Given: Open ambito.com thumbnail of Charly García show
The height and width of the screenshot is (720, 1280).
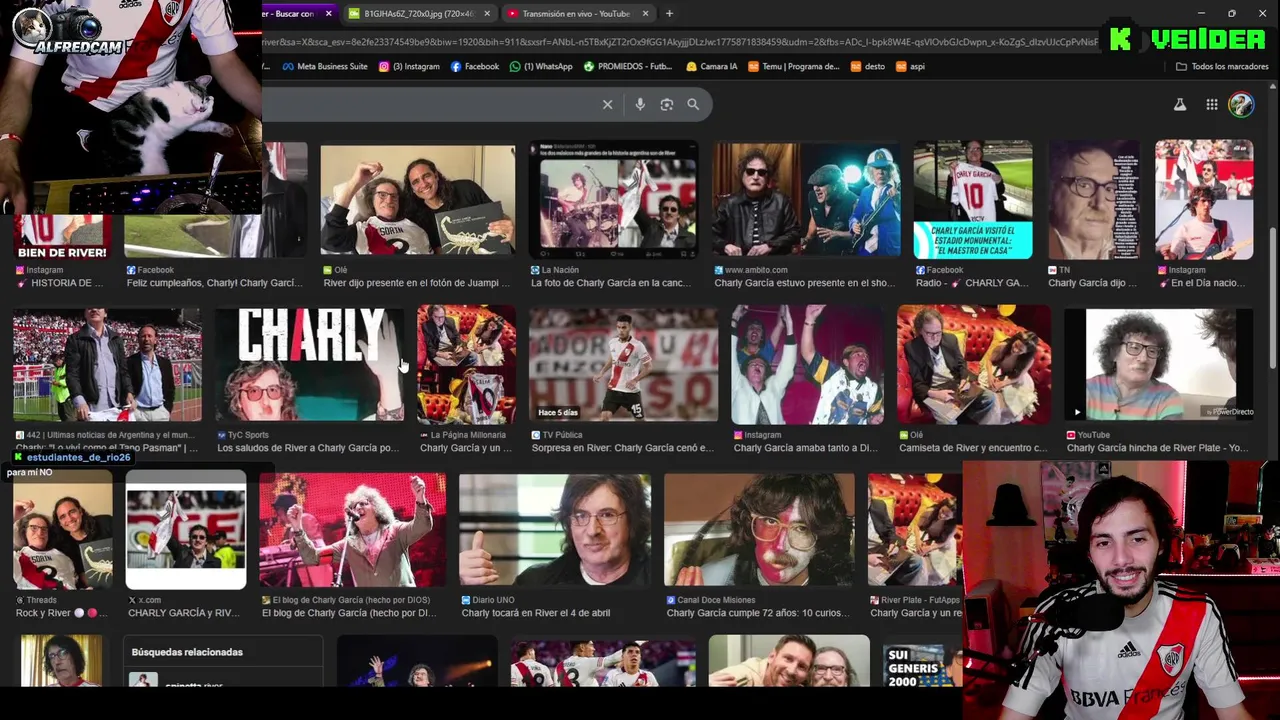Looking at the screenshot, I should (806, 200).
